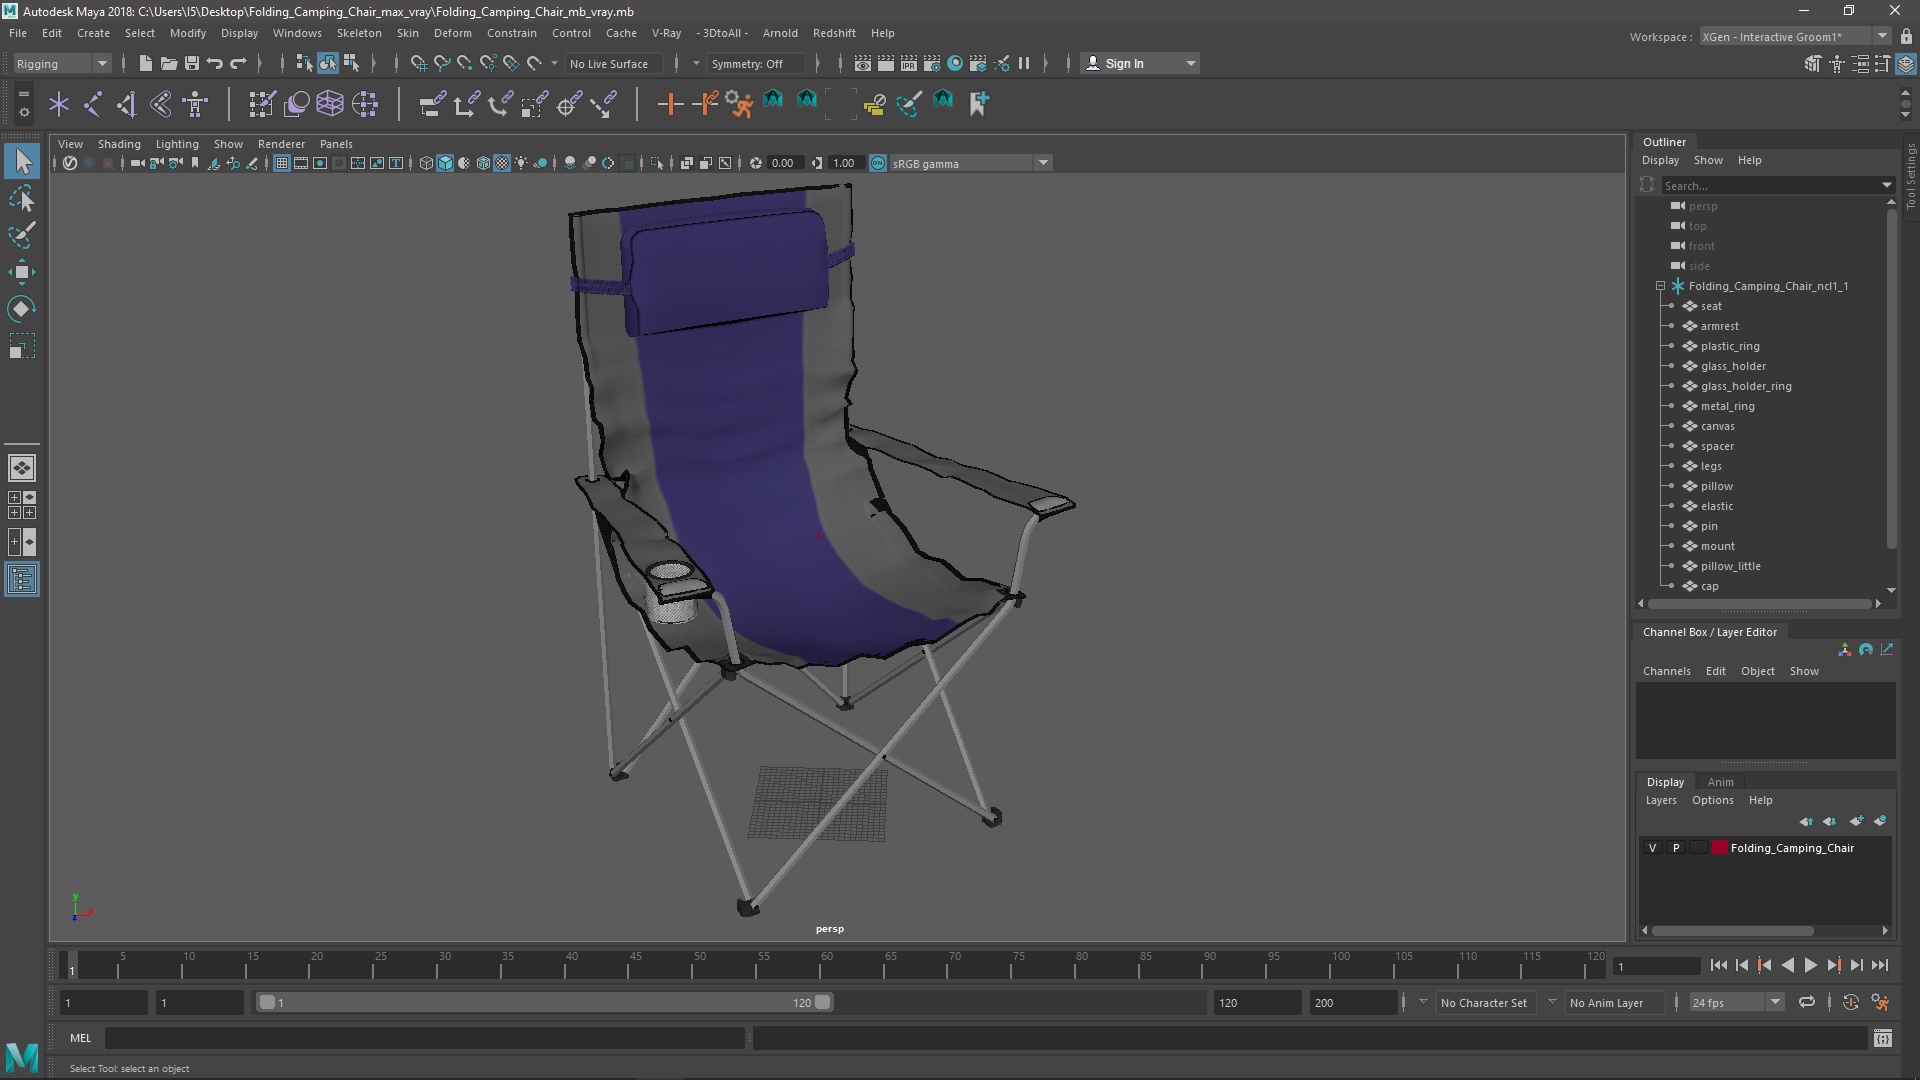Open a scene with folder icon

168,63
